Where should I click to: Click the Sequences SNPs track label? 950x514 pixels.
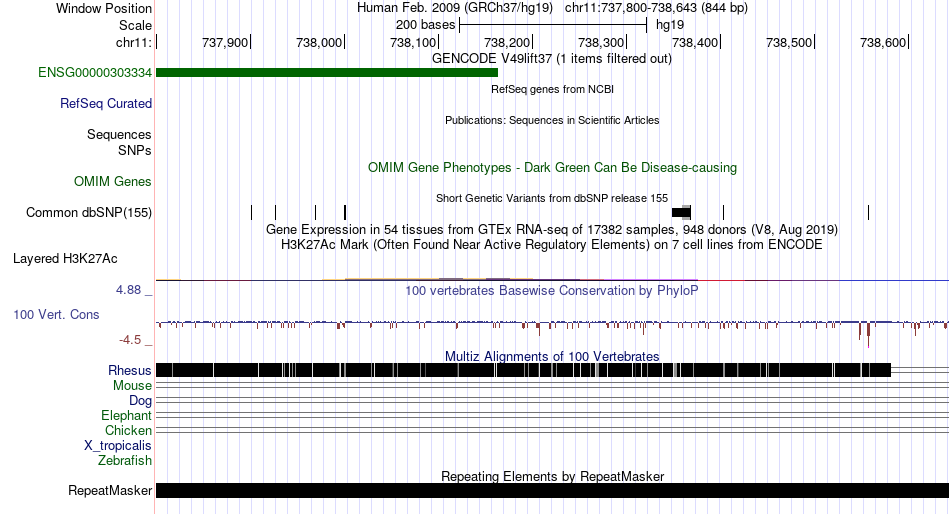pyautogui.click(x=119, y=142)
